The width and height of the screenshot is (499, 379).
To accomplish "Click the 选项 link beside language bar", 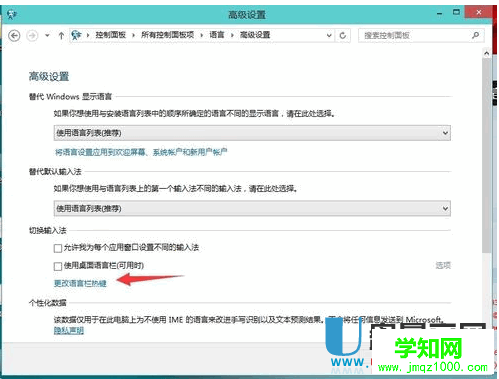I will coord(443,266).
